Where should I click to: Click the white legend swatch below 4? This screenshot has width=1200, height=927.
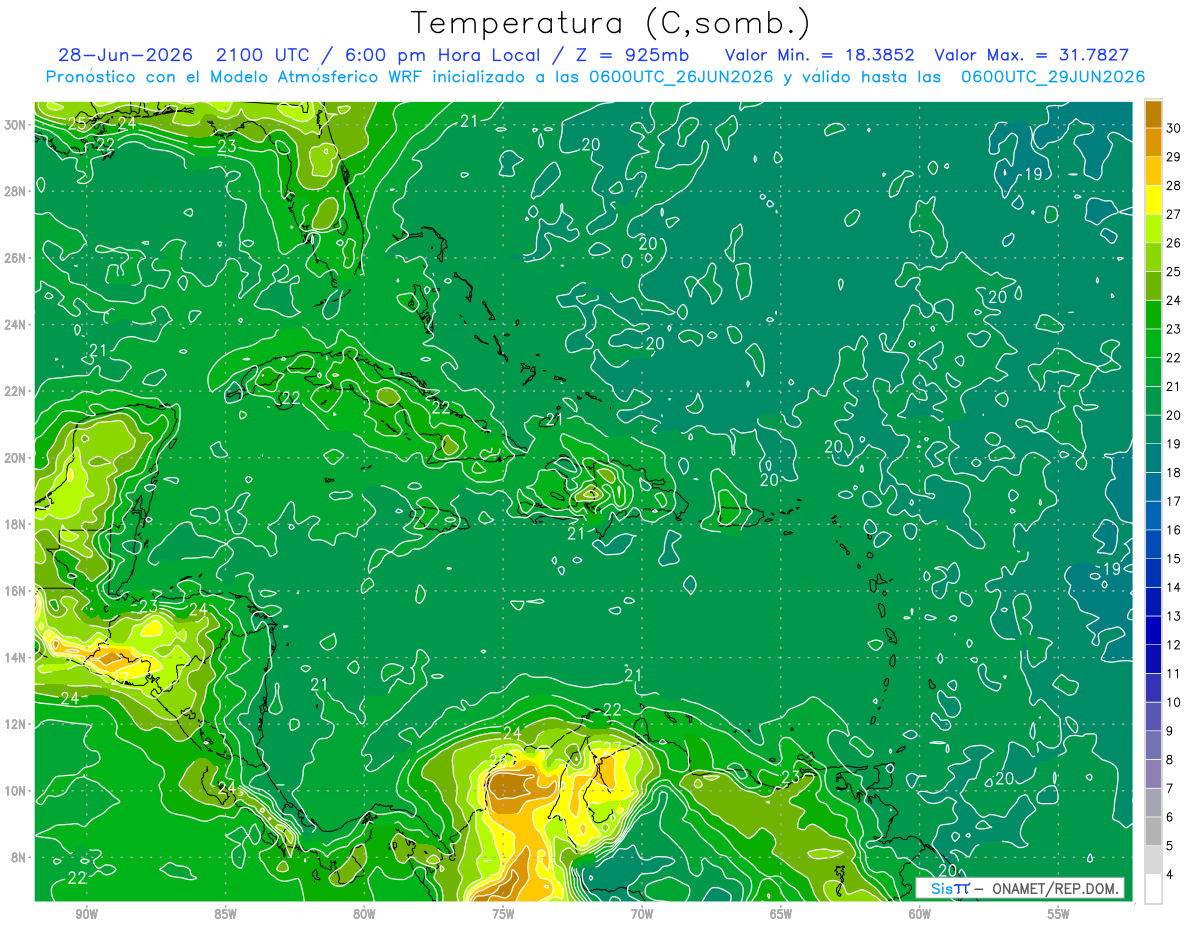point(1153,889)
